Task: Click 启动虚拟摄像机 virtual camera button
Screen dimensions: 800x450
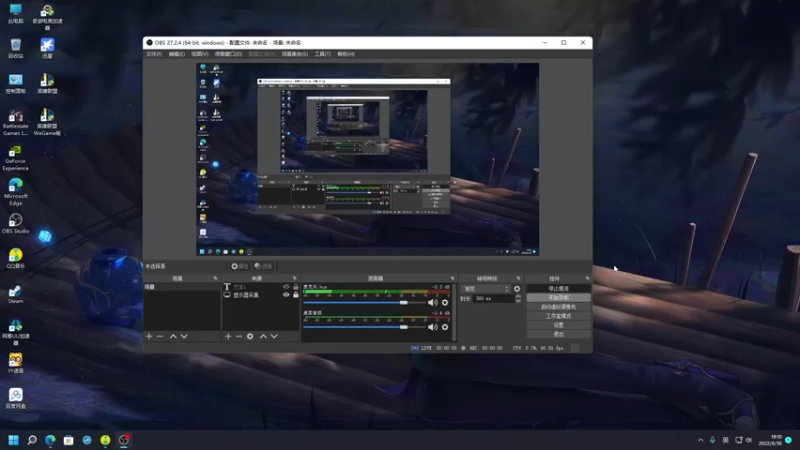Action: click(x=559, y=307)
